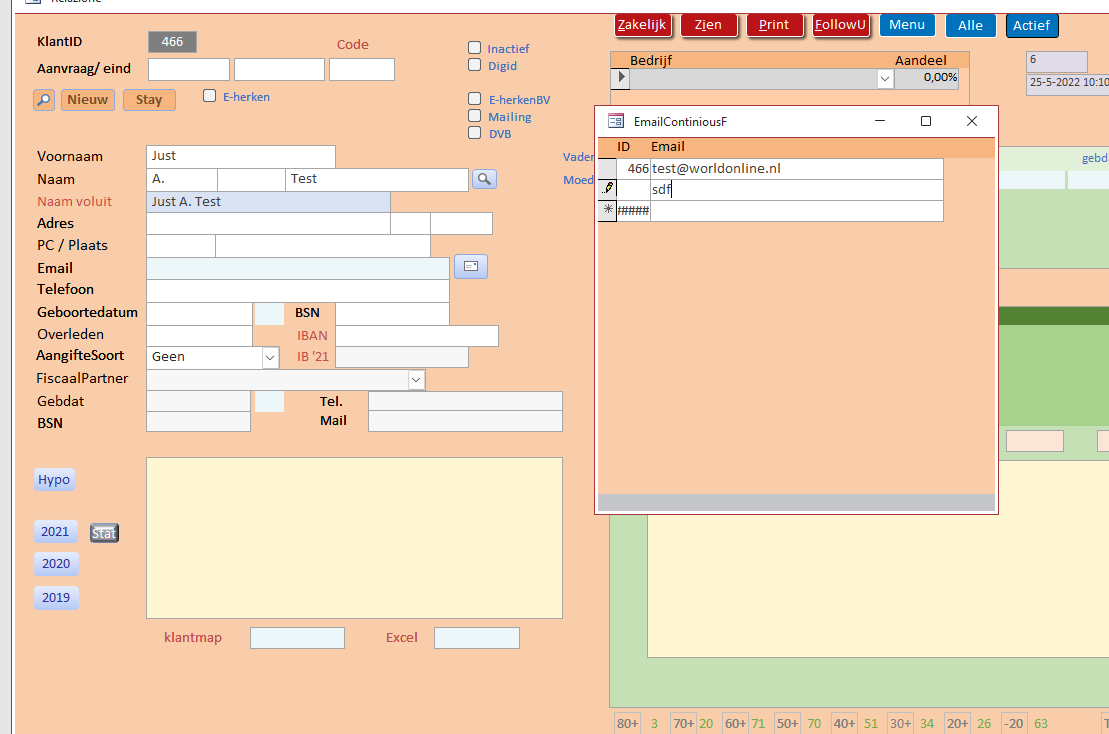The height and width of the screenshot is (734, 1109).
Task: Toggle the Inactief checkbox
Action: coord(475,48)
